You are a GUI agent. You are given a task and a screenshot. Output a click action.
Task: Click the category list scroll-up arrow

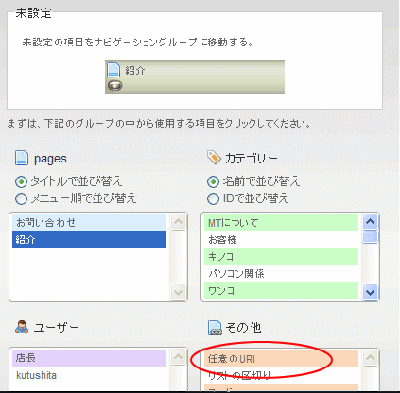370,222
